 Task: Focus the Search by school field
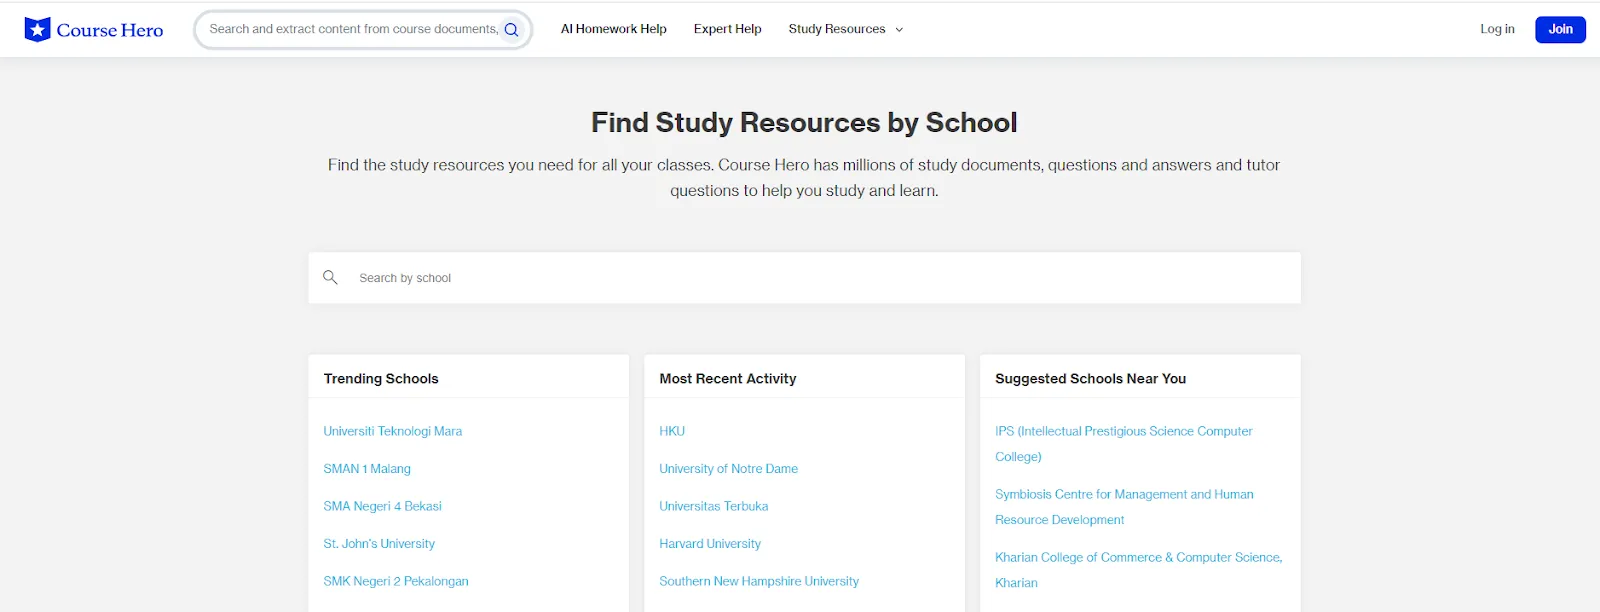[804, 278]
